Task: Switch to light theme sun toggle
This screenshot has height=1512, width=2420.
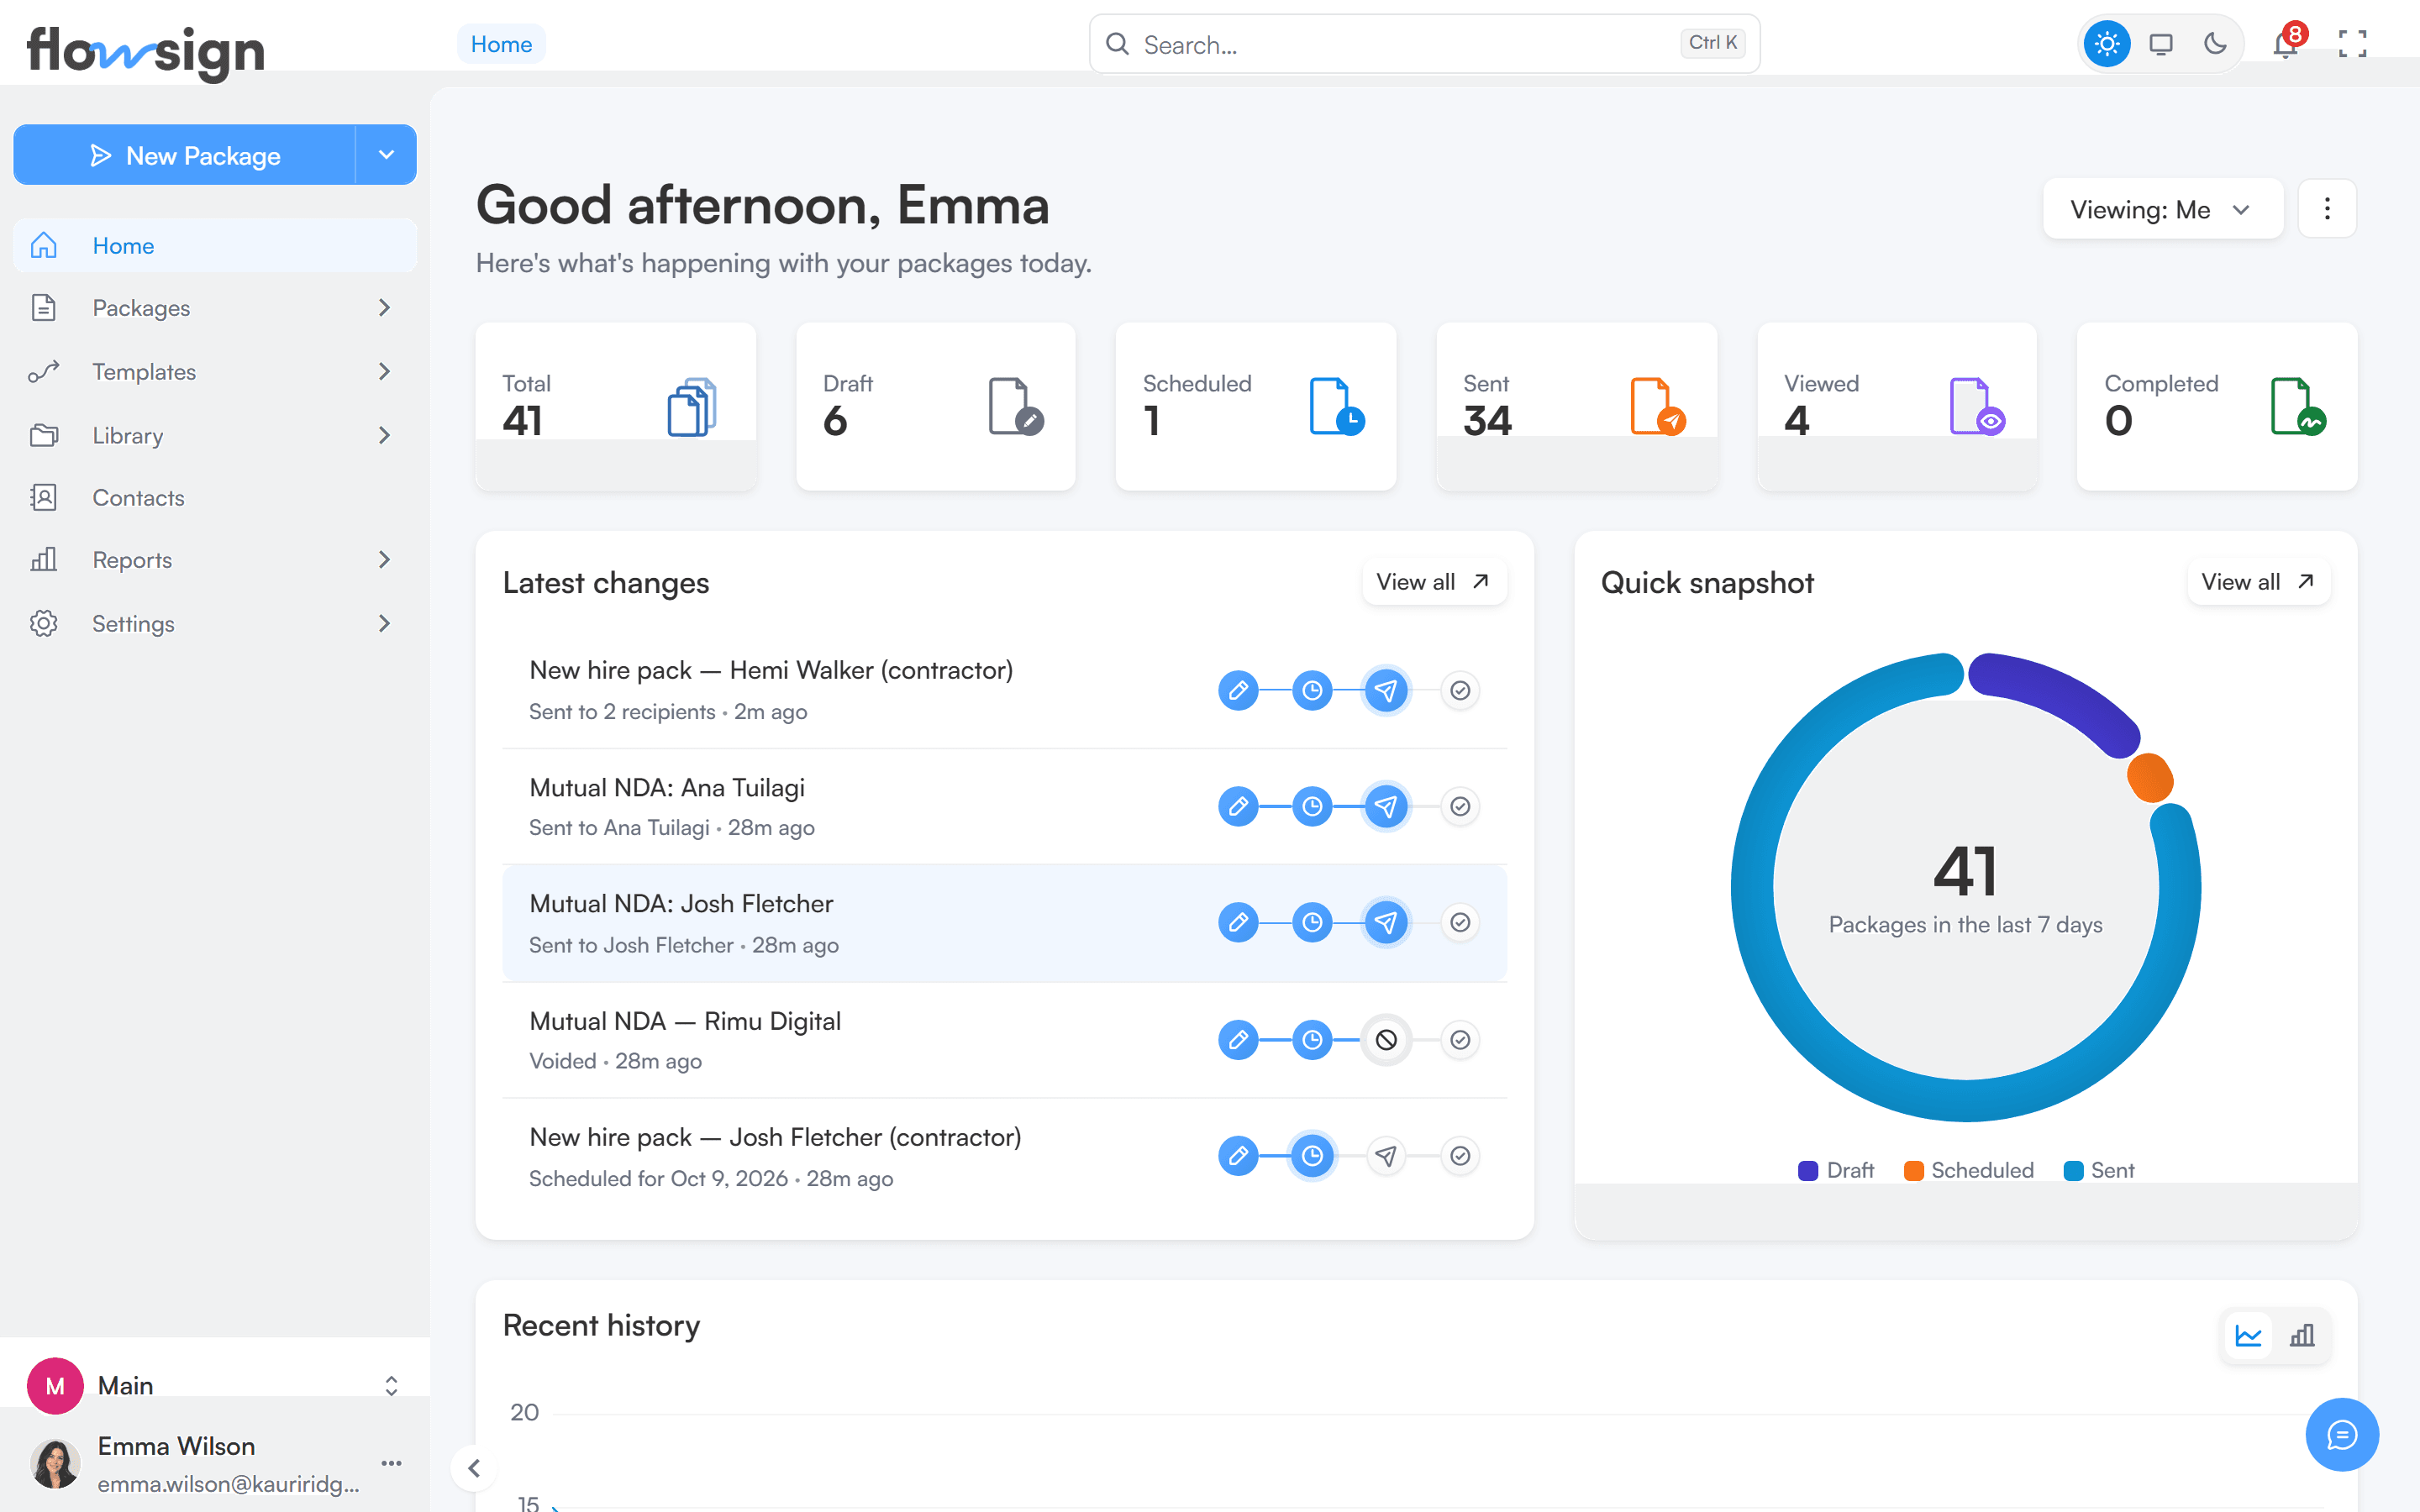Action: [x=2107, y=44]
